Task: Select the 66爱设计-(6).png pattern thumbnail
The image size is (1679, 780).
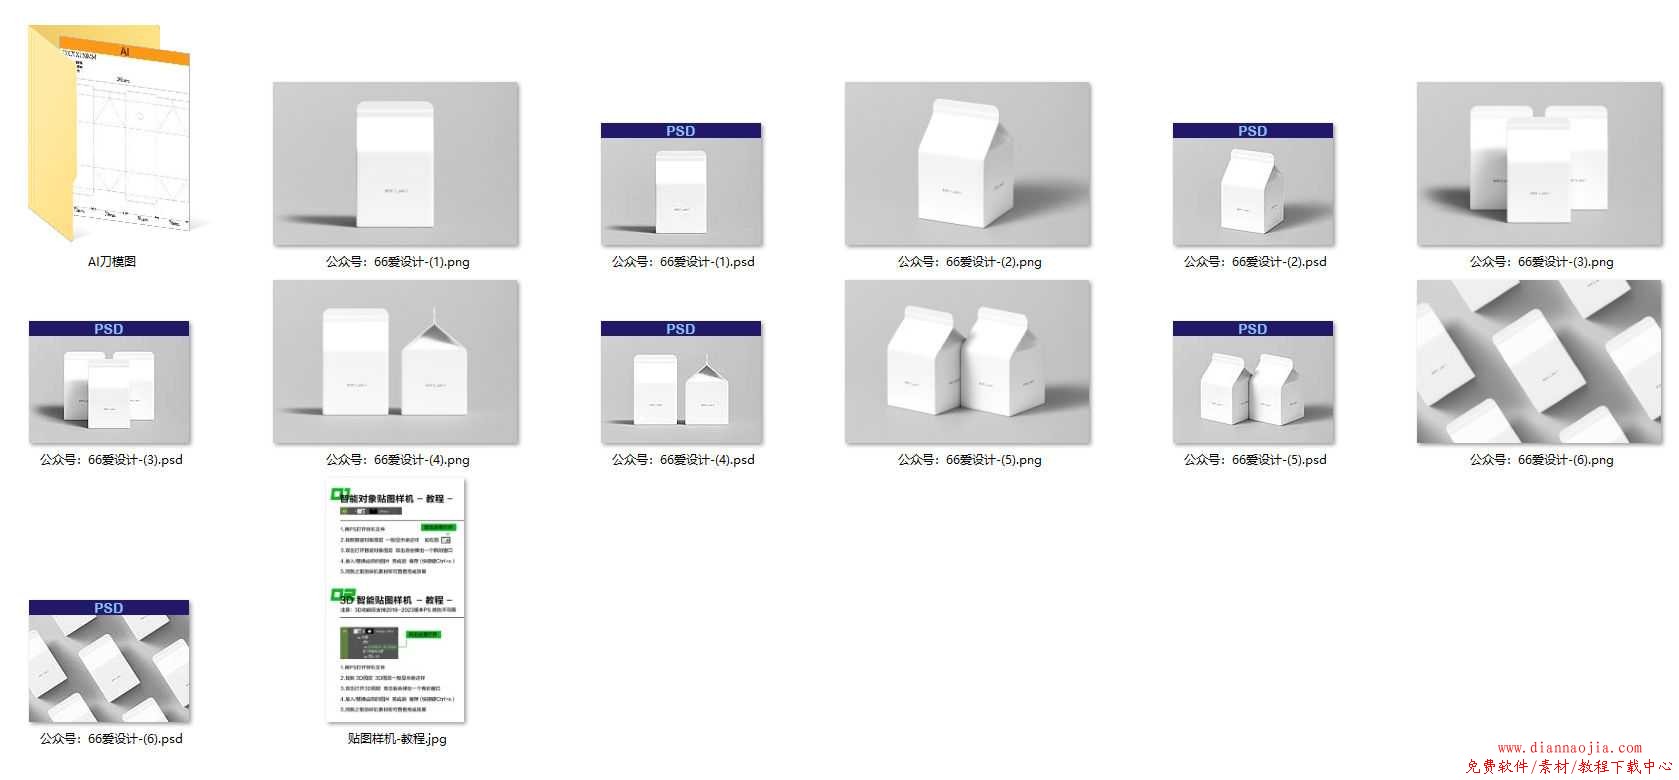Action: 1540,362
